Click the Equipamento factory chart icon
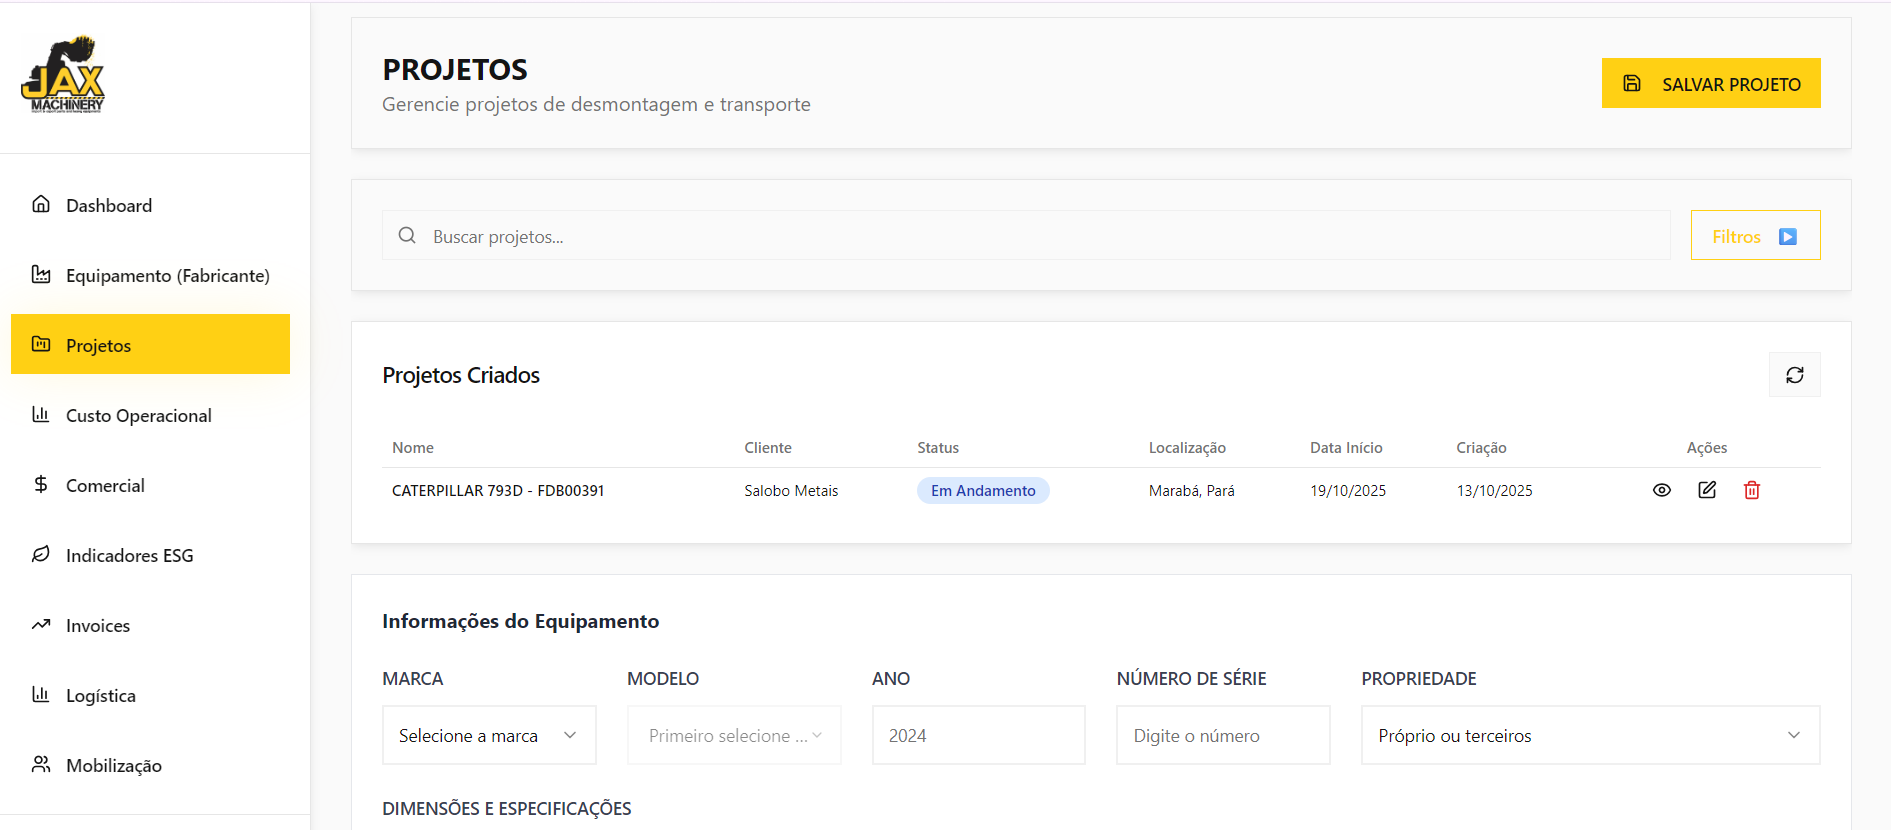The image size is (1891, 830). [41, 274]
